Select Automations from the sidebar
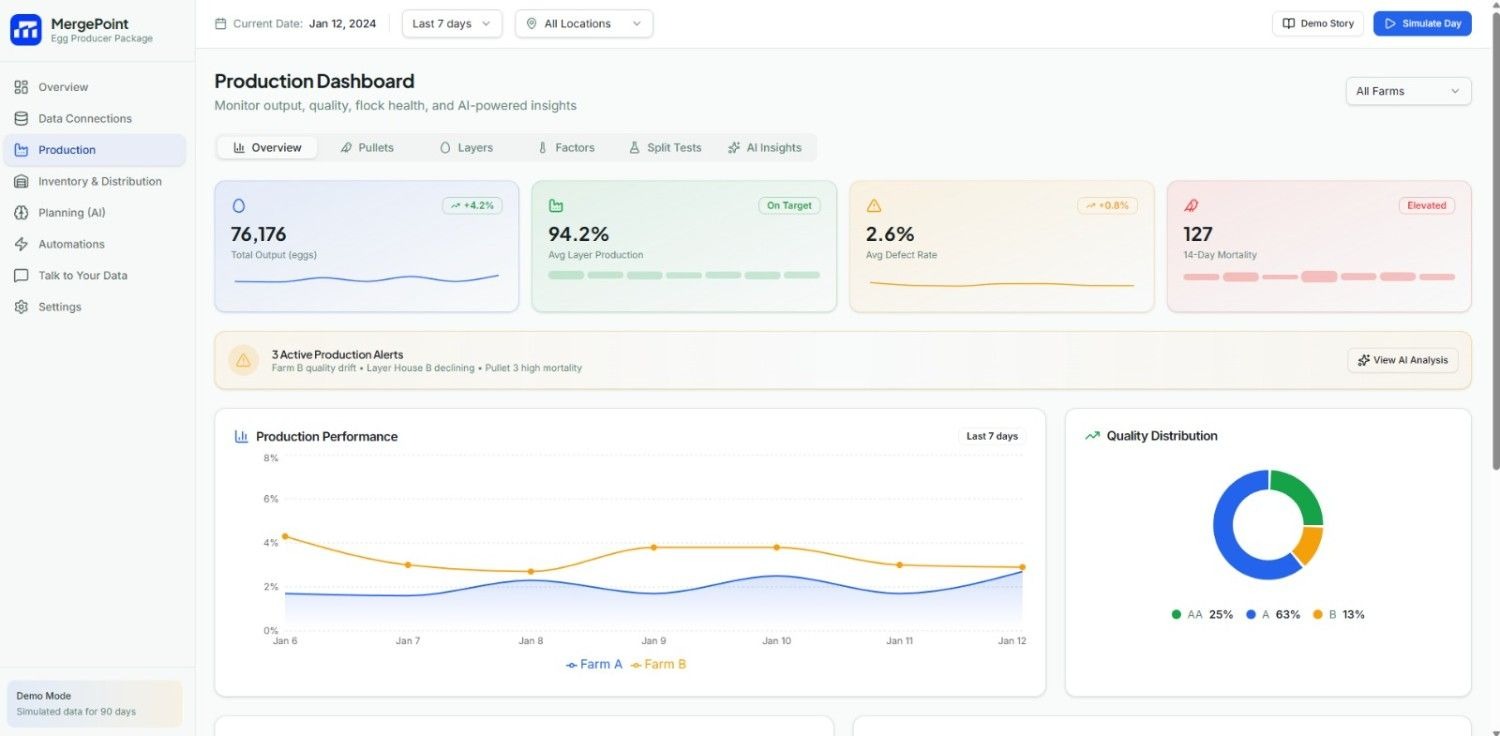 click(73, 244)
